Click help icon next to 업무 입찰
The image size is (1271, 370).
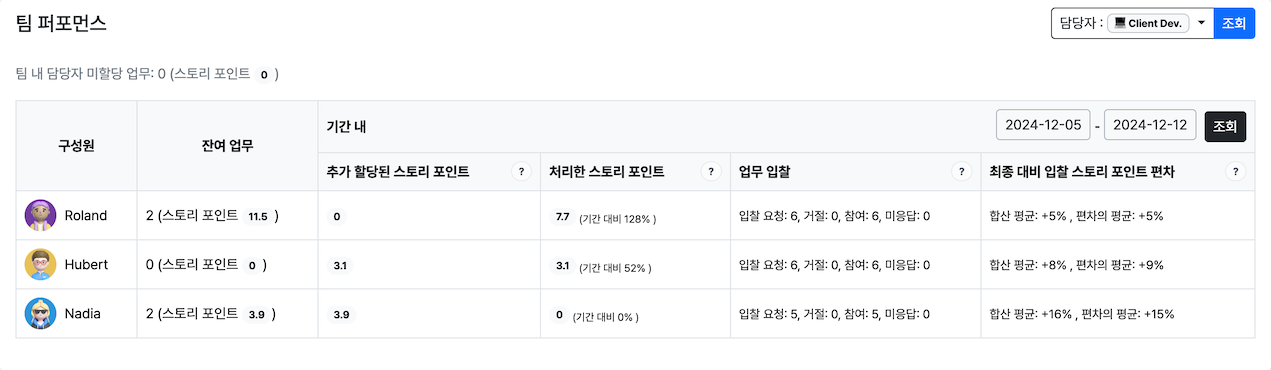coord(960,172)
